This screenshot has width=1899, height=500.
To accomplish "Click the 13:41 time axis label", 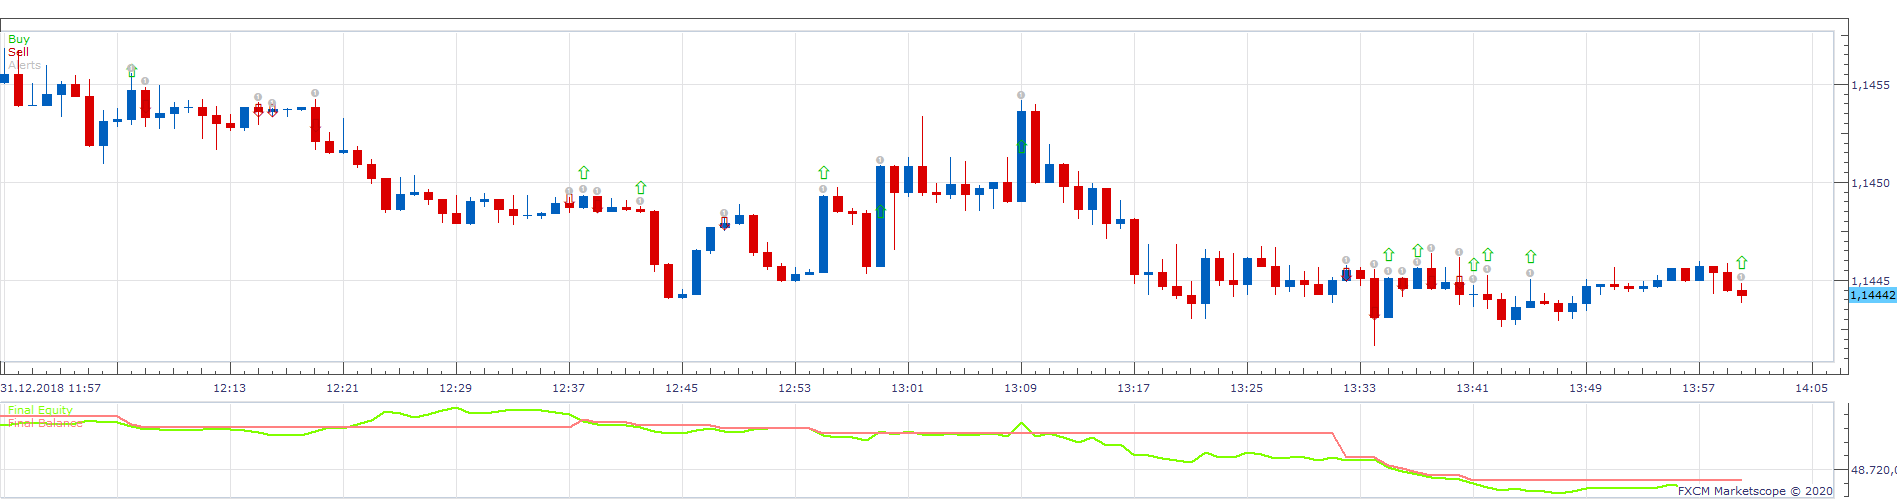I will pyautogui.click(x=1473, y=388).
